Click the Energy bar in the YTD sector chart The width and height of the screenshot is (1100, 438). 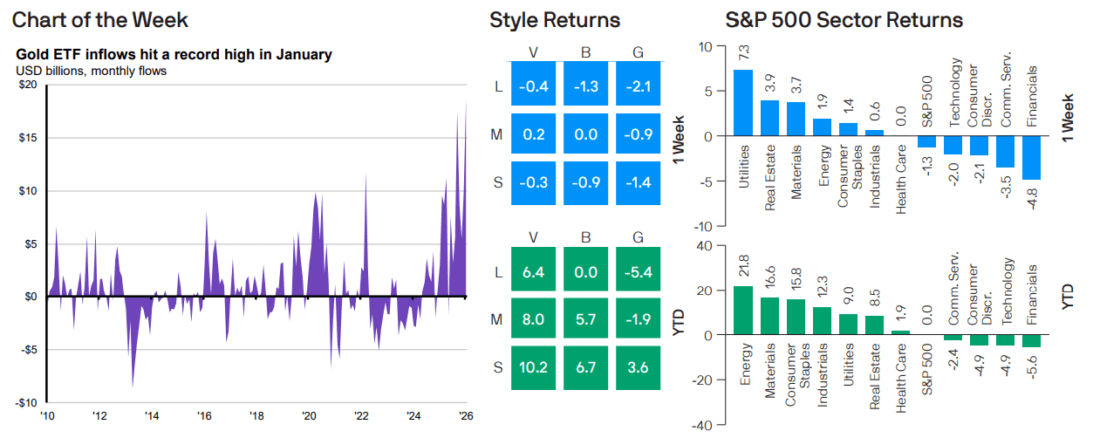pyautogui.click(x=744, y=311)
